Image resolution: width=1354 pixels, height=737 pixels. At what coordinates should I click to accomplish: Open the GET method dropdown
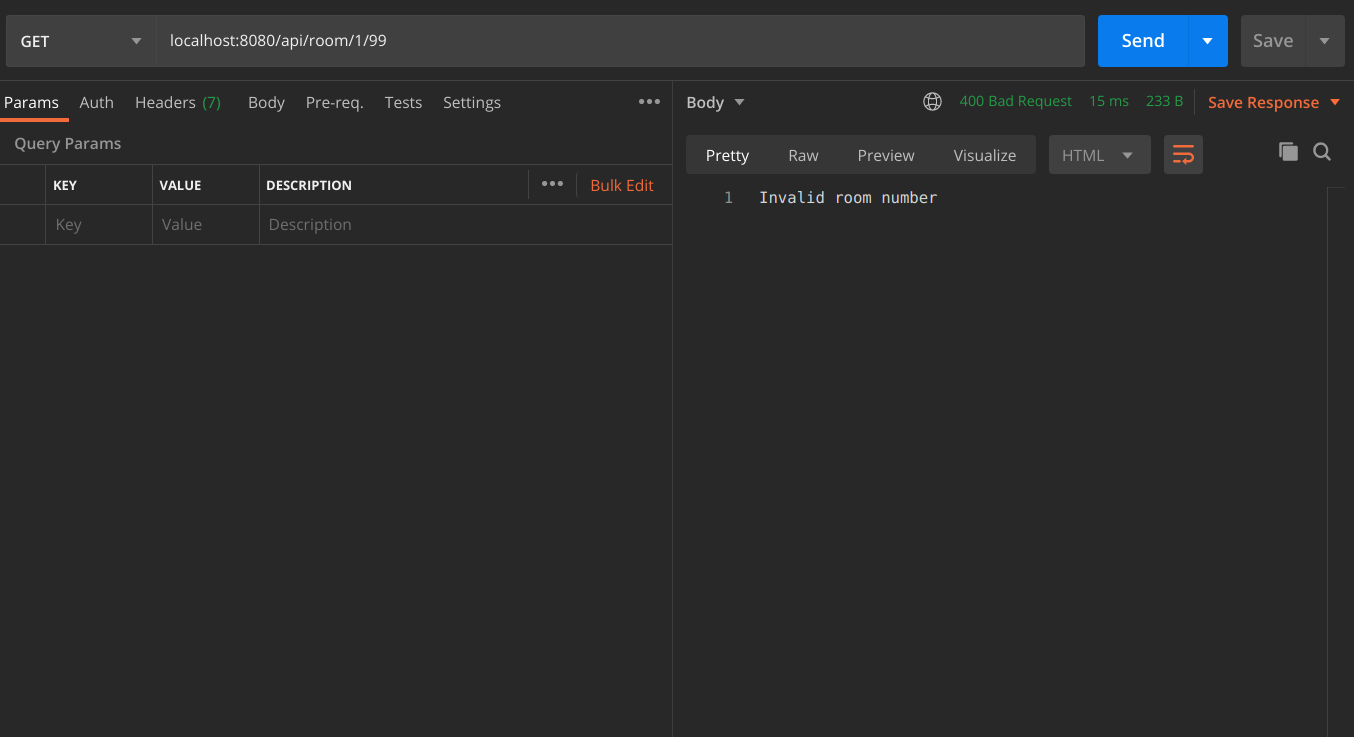[81, 41]
